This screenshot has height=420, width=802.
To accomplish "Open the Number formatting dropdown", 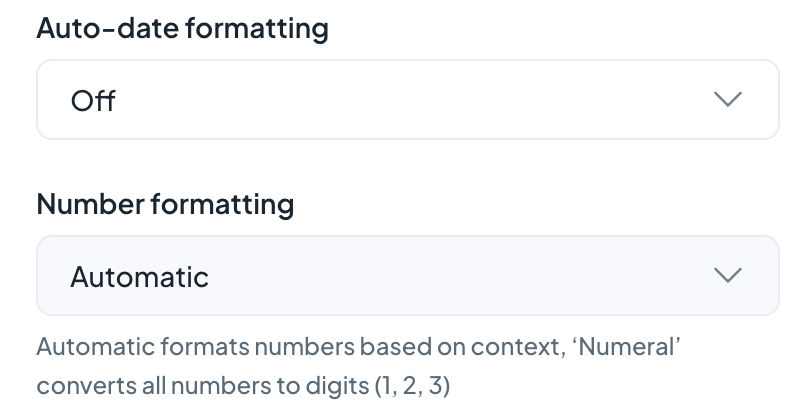I will point(408,275).
